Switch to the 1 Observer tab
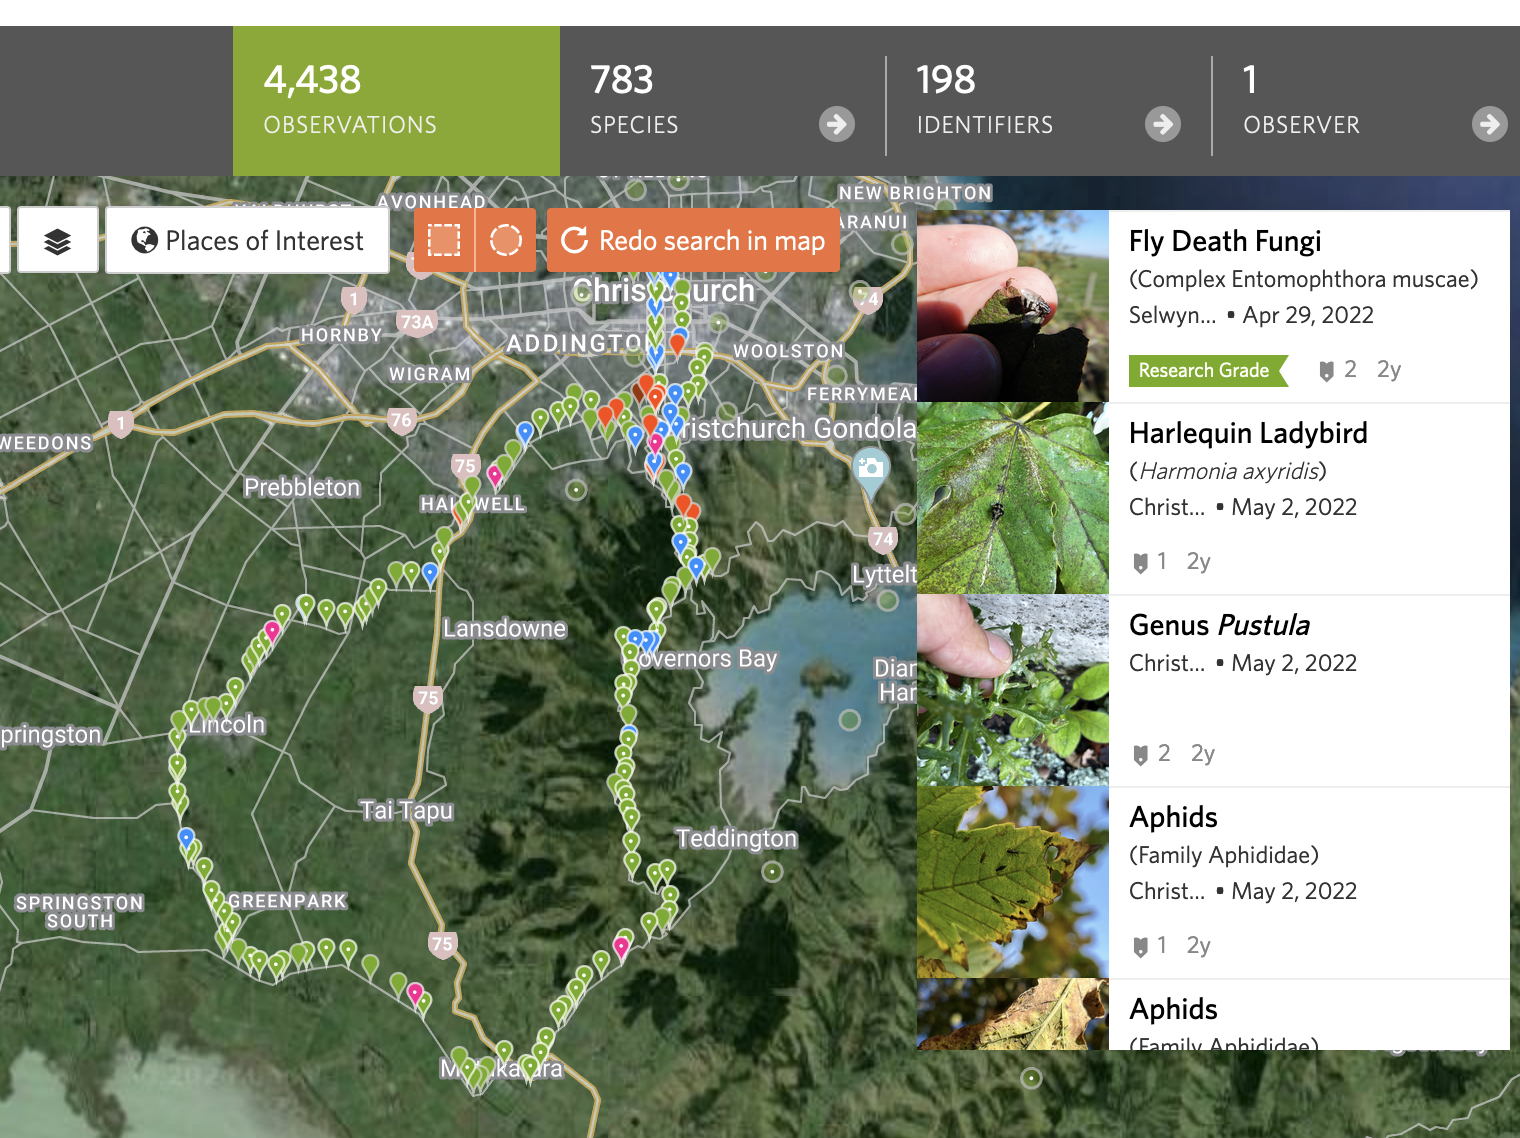 click(x=1366, y=101)
